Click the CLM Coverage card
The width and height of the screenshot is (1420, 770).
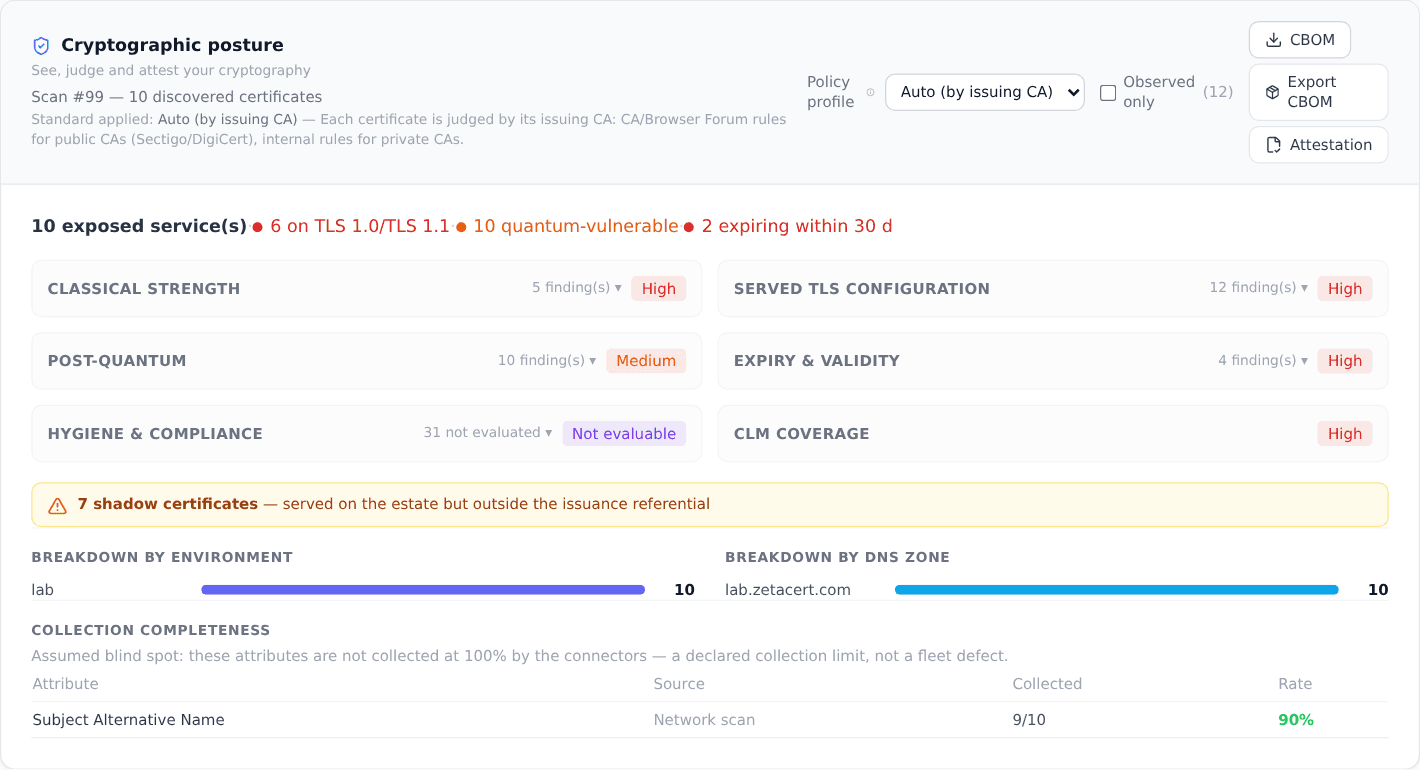[1053, 434]
